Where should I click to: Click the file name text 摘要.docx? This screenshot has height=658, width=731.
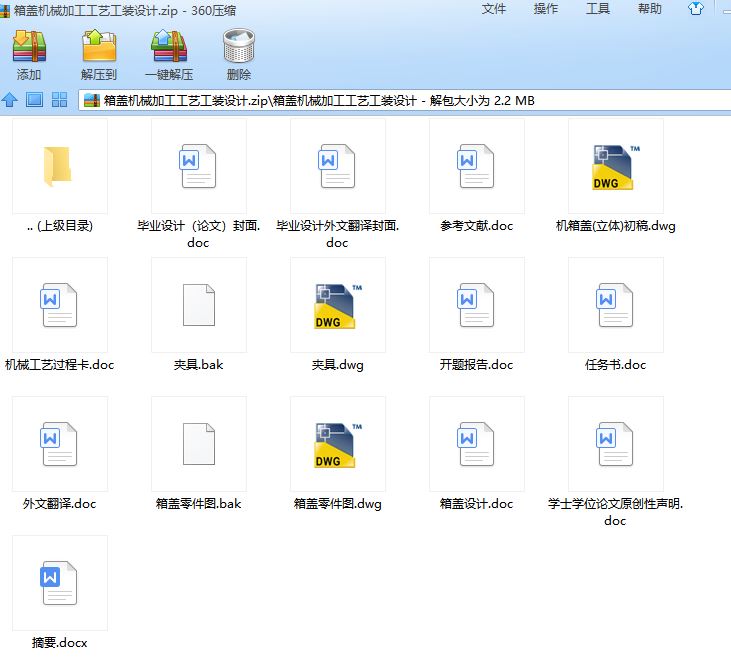pos(59,643)
